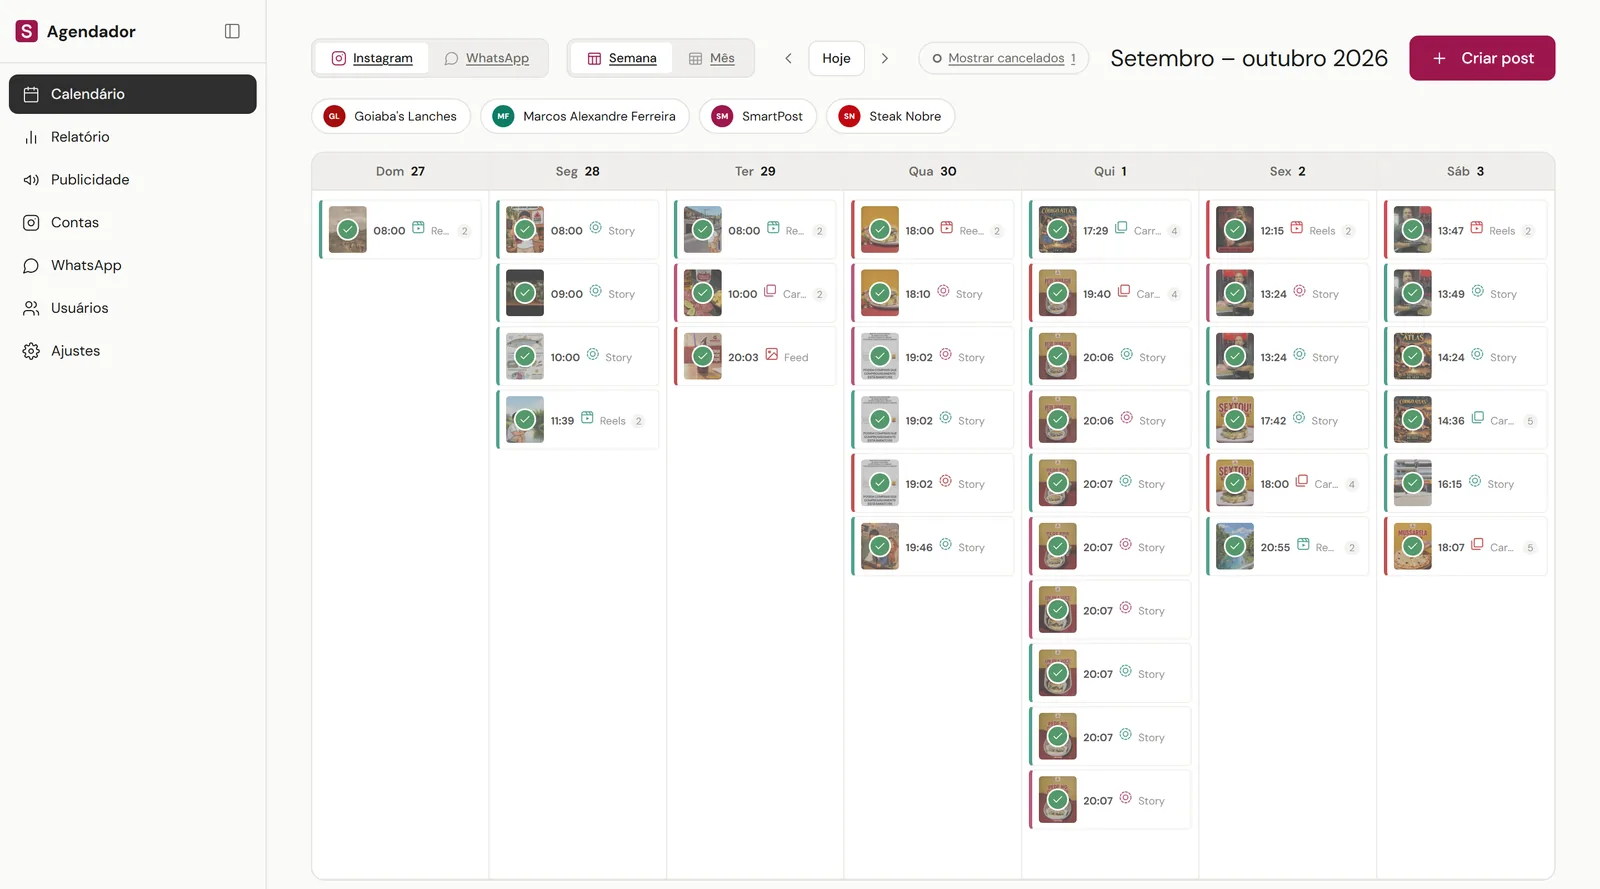This screenshot has height=889, width=1600.
Task: Click the bar-chart icon next to Relatório
Action: (x=31, y=137)
